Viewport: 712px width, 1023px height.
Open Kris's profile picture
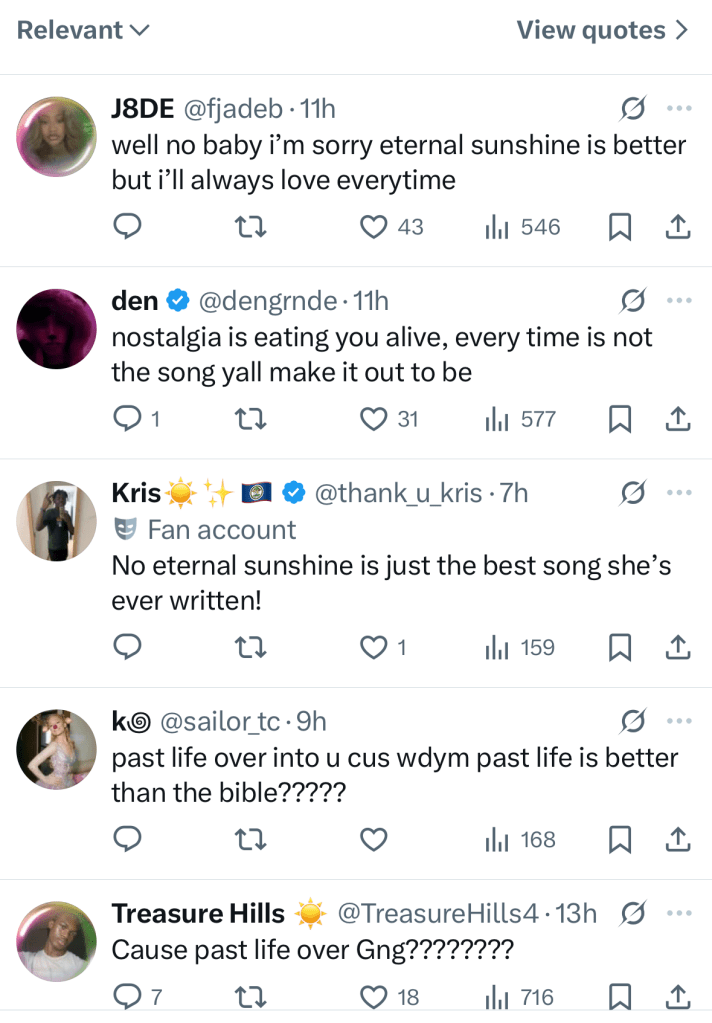(57, 519)
